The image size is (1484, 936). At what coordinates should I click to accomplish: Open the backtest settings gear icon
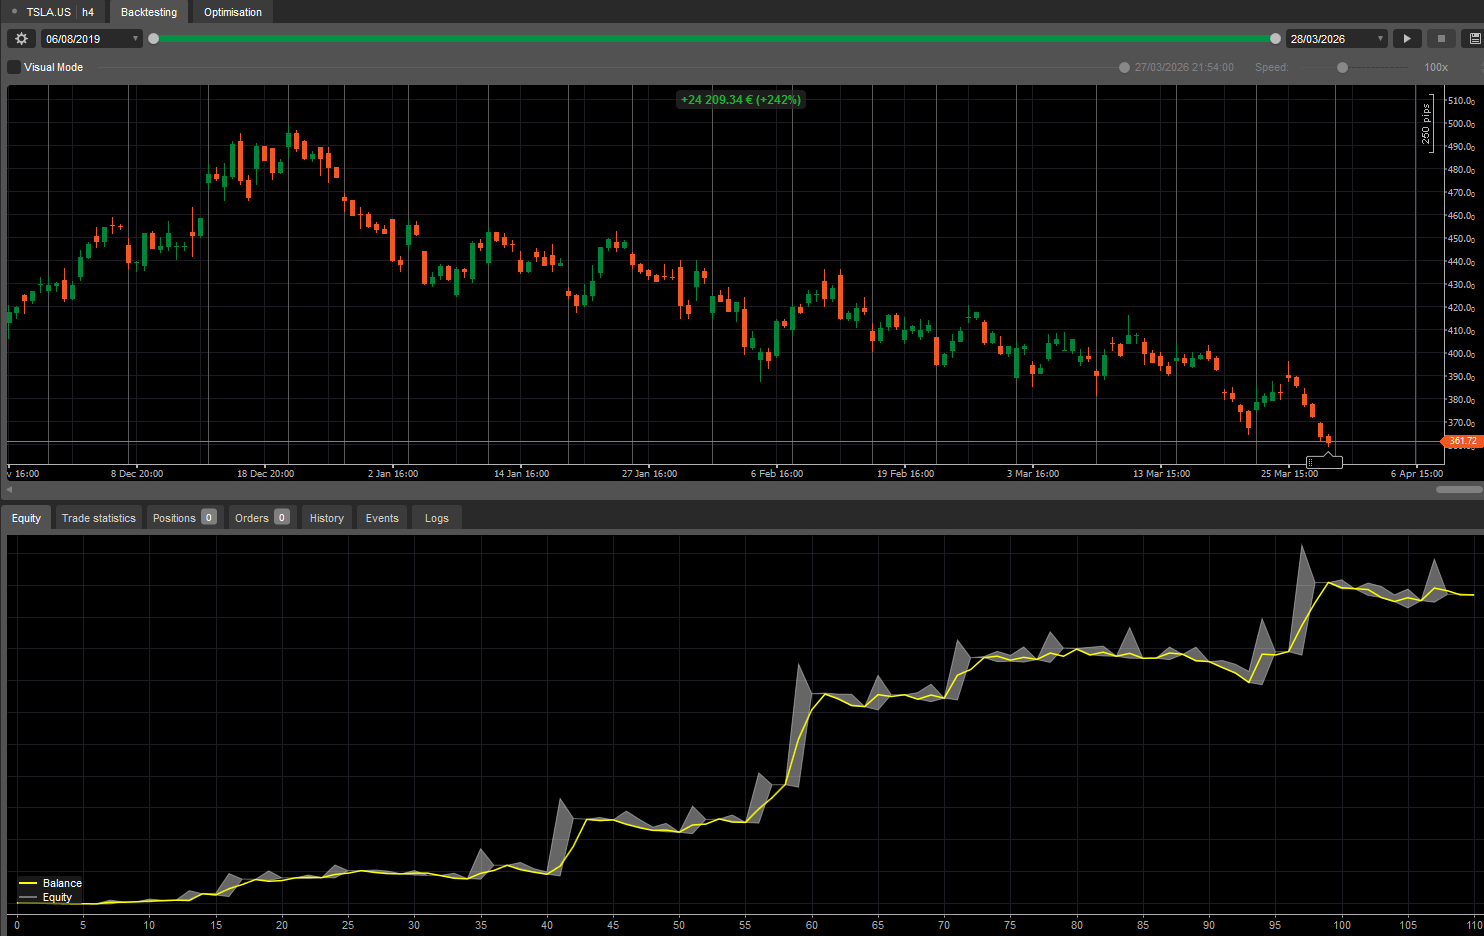(x=20, y=38)
